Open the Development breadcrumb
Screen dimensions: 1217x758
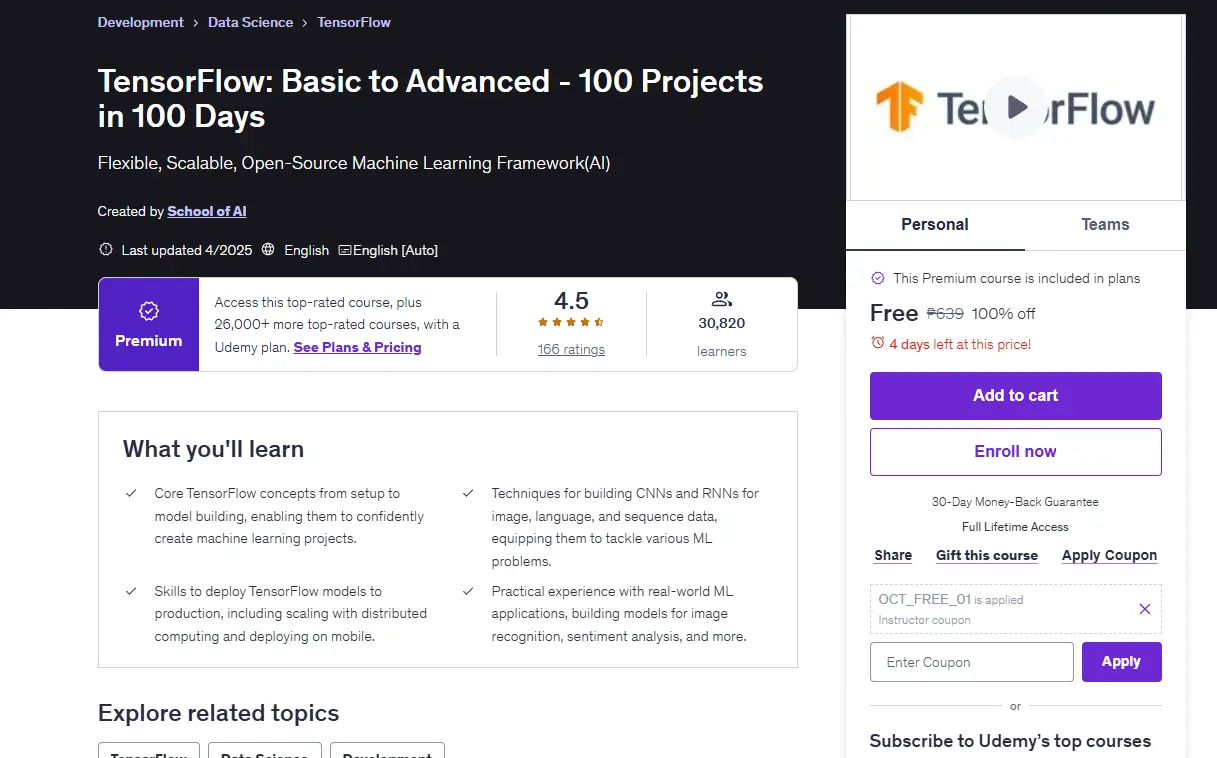(141, 22)
